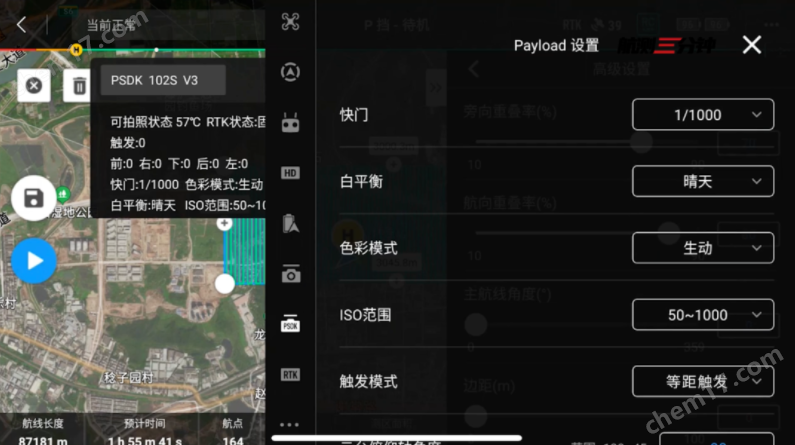This screenshot has width=795, height=445.
Task: Click the 色彩模式 setting label
Action: click(369, 248)
